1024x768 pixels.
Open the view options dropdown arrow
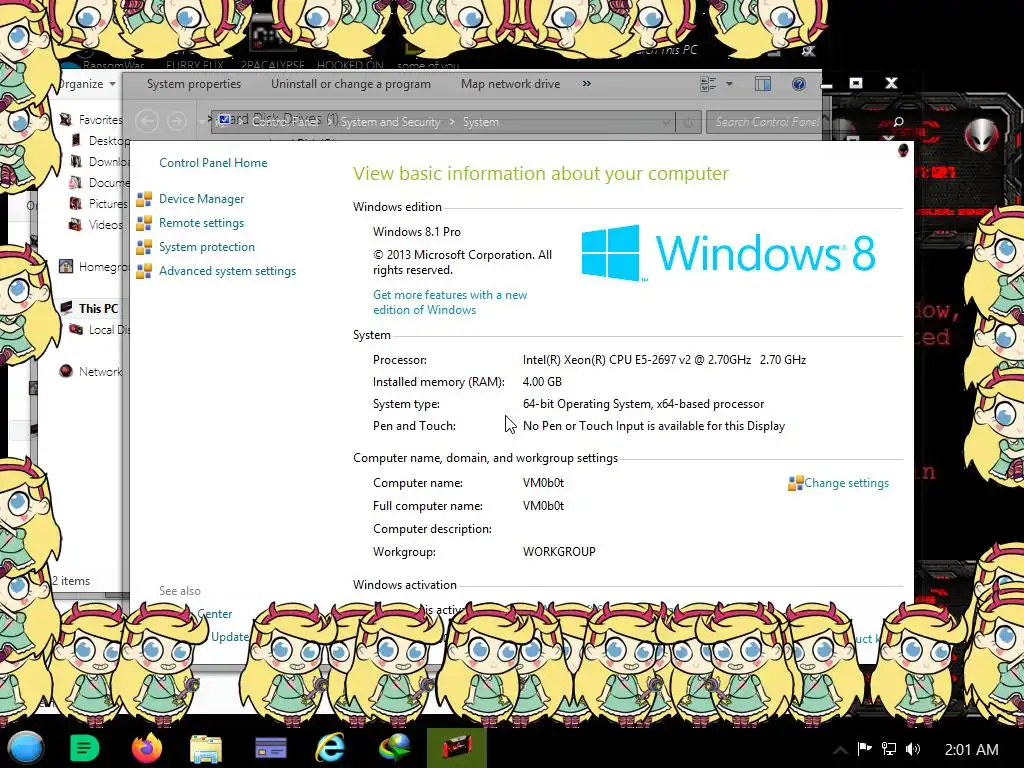click(729, 84)
